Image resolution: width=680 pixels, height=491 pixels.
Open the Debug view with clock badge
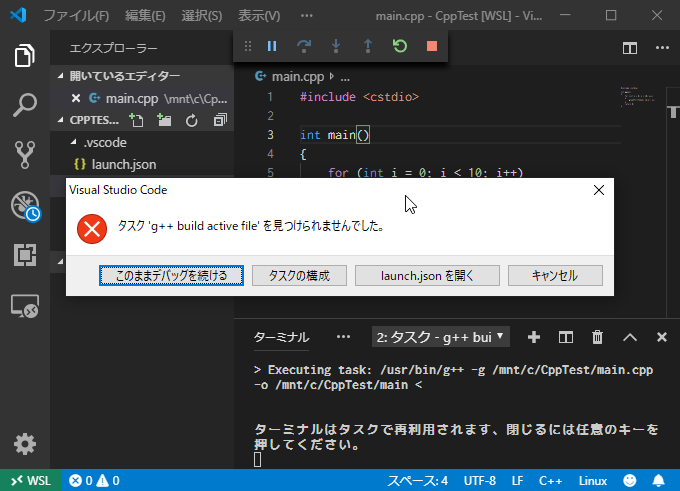coord(26,206)
